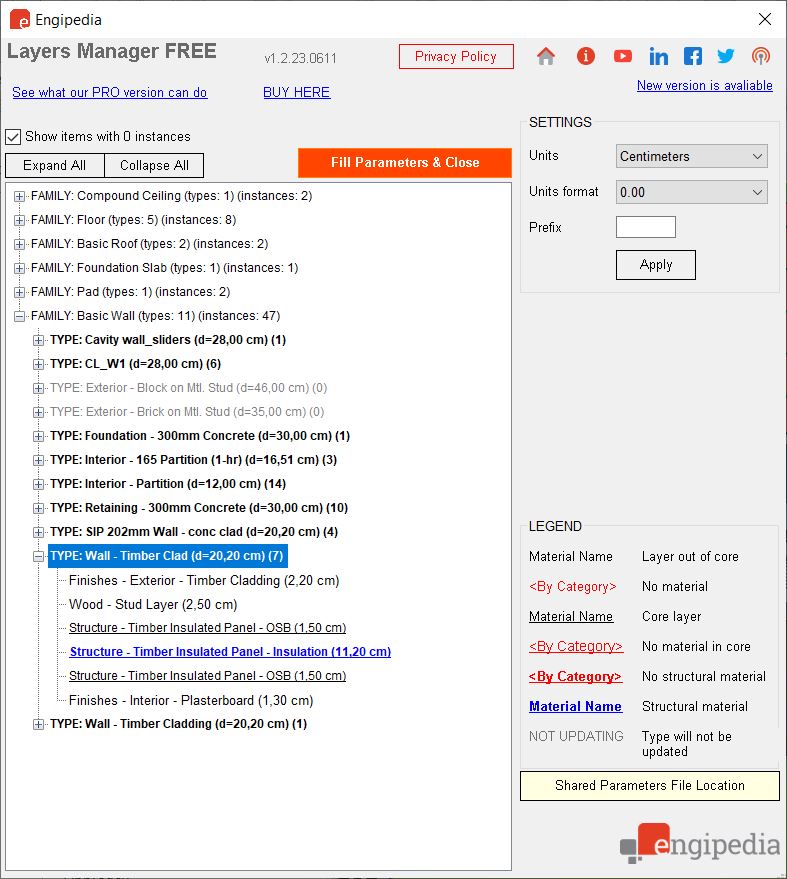Select FAMILY: Pad row

(131, 292)
